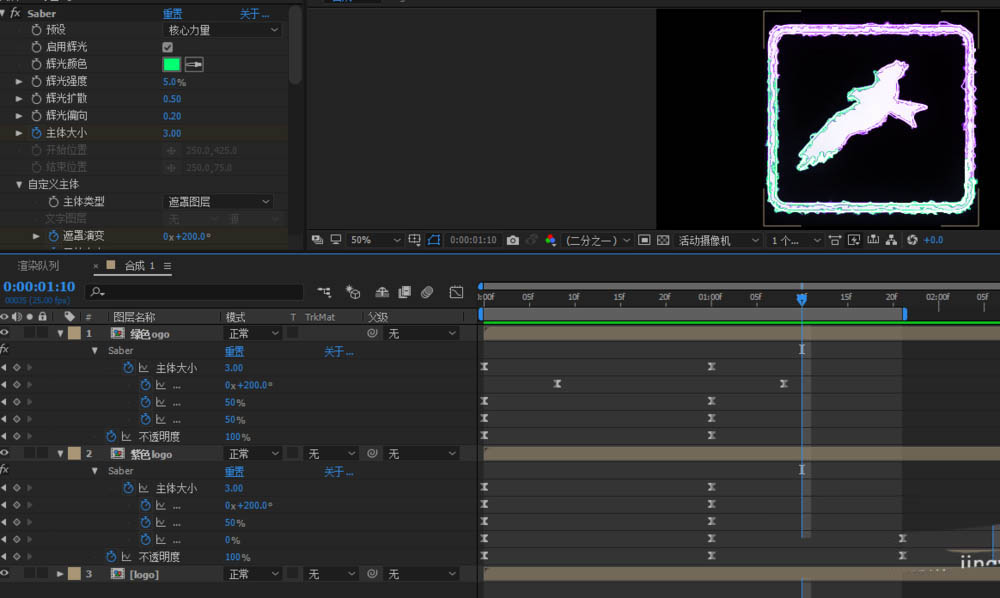This screenshot has height=598, width=1000.
Task: Open the green 辉光颜色 color swatch
Action: 172,64
